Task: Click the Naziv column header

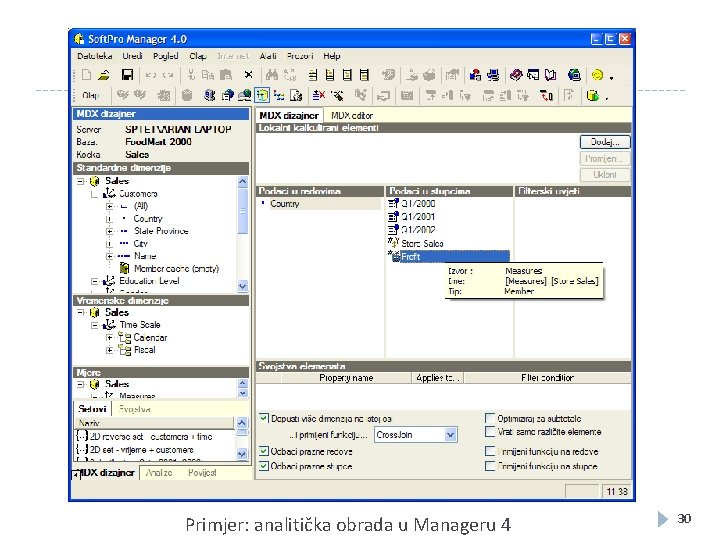Action: [154, 422]
